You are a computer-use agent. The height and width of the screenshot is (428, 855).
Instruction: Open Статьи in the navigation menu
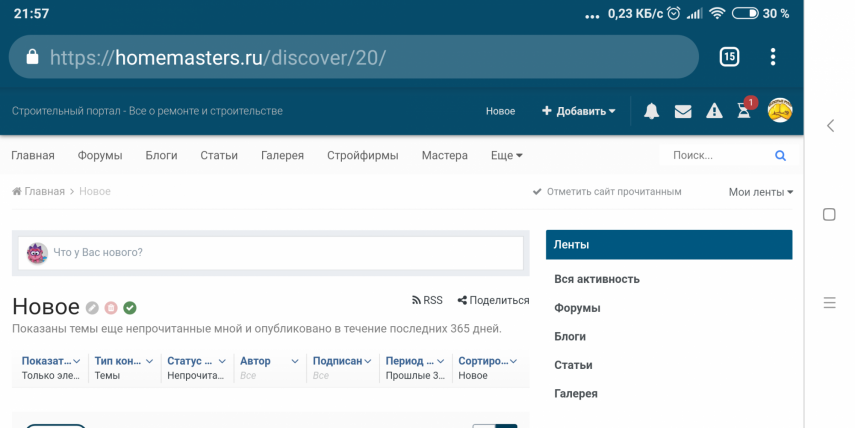point(219,155)
